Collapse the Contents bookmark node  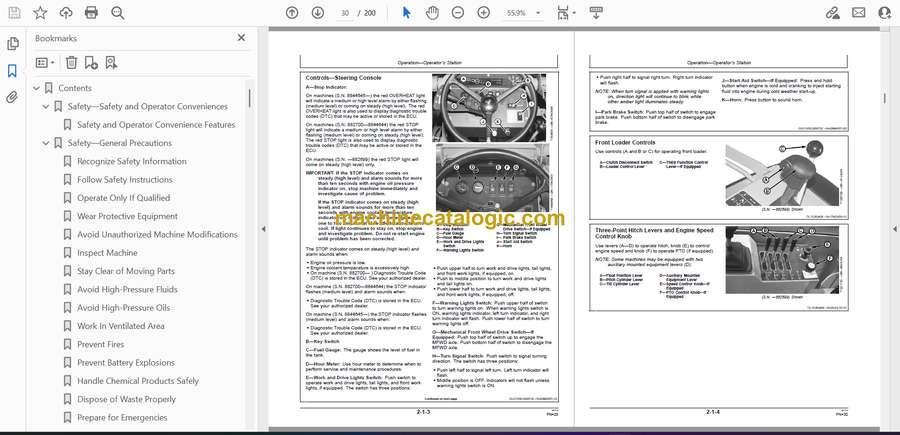click(37, 88)
